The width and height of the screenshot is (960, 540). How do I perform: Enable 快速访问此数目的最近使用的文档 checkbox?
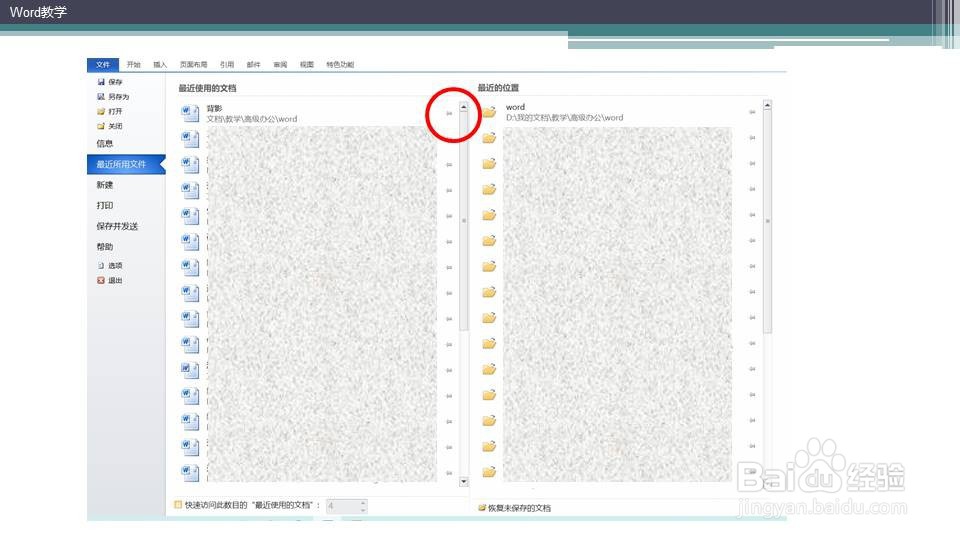[x=178, y=505]
